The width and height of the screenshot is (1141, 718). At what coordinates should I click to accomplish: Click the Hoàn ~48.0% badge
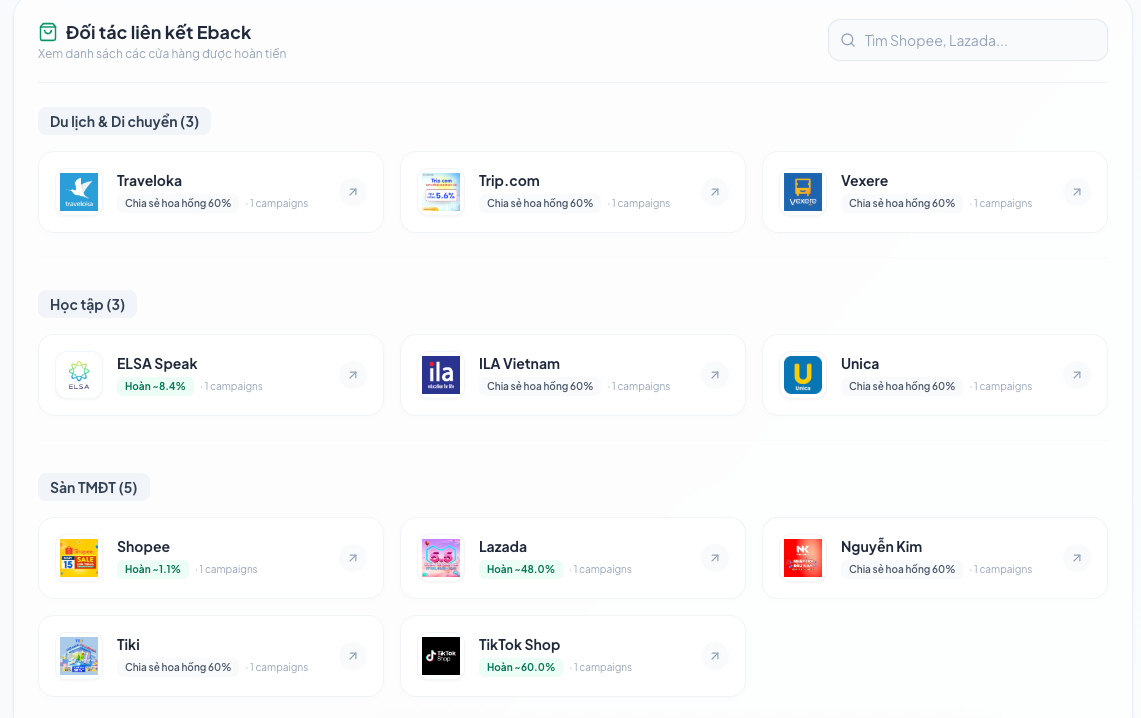(521, 569)
